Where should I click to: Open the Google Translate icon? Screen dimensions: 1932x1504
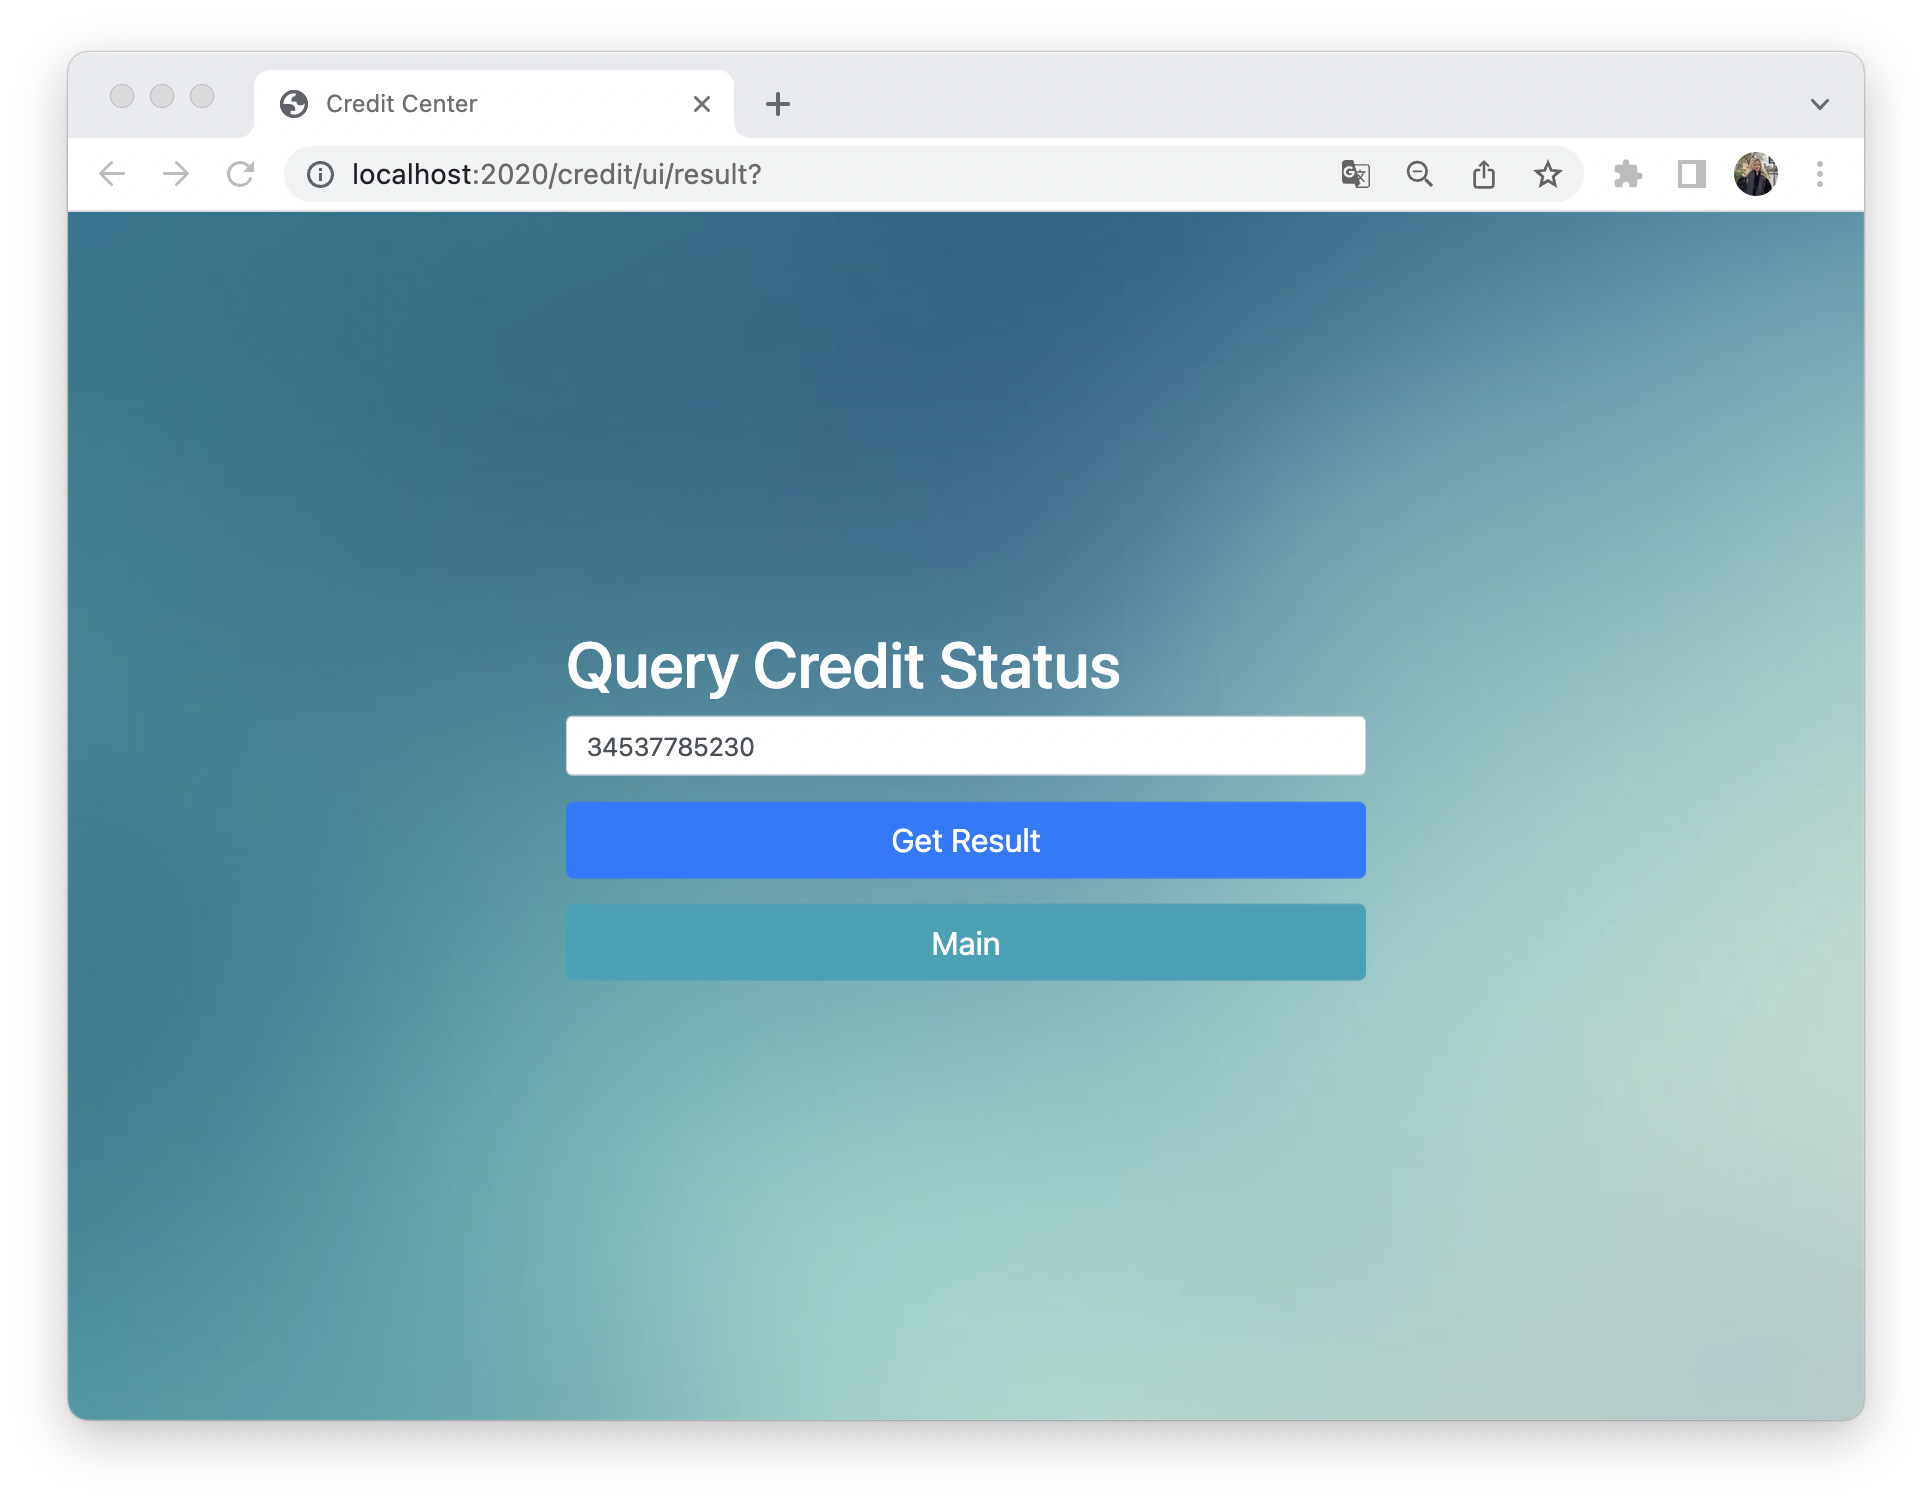(x=1355, y=174)
